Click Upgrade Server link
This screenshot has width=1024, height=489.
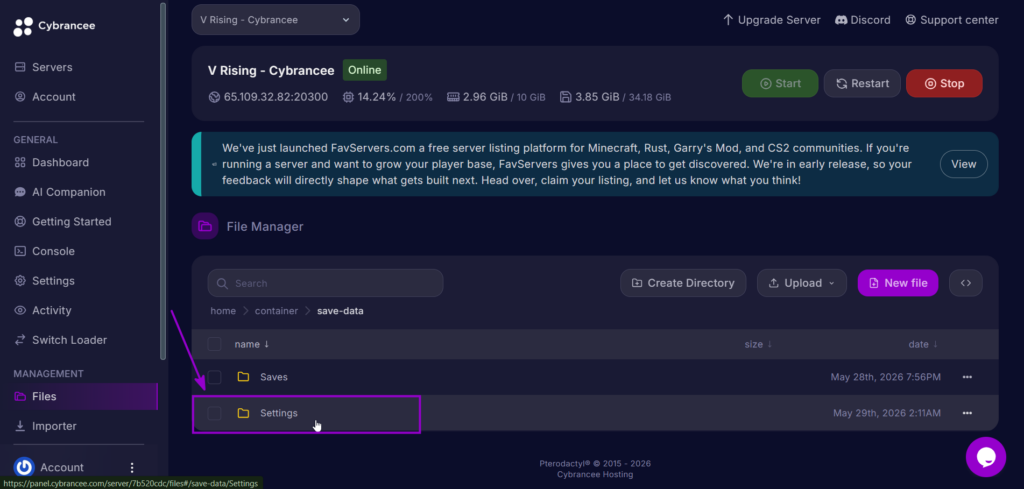771,20
